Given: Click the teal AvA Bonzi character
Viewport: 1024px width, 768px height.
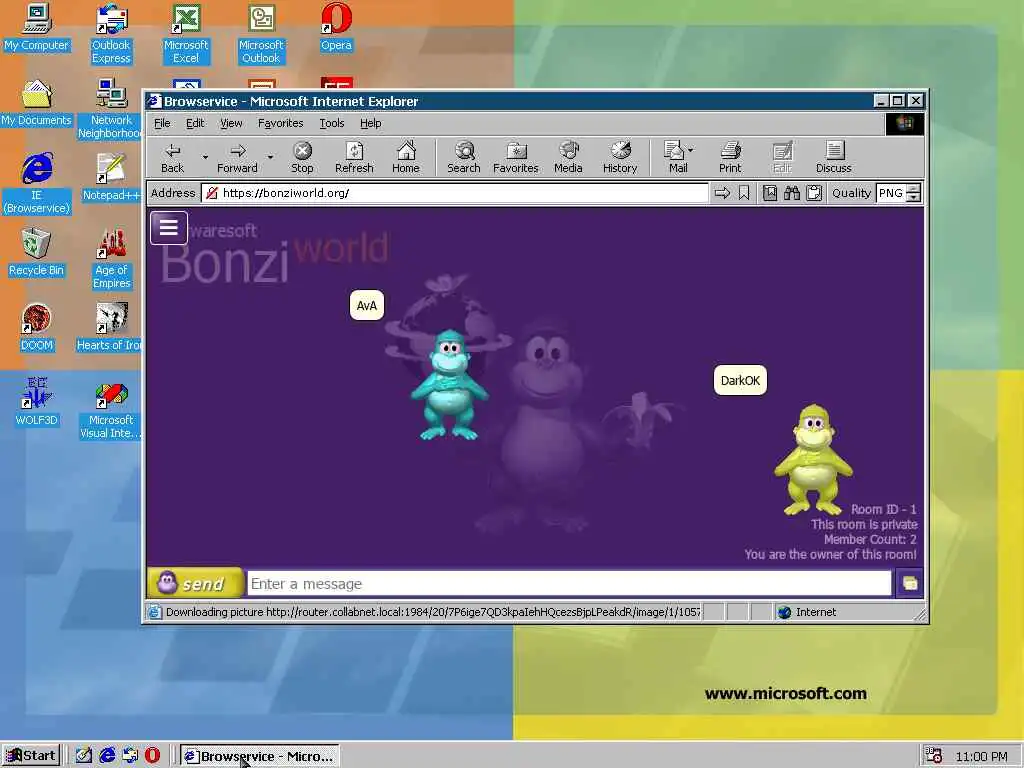Looking at the screenshot, I should 449,385.
